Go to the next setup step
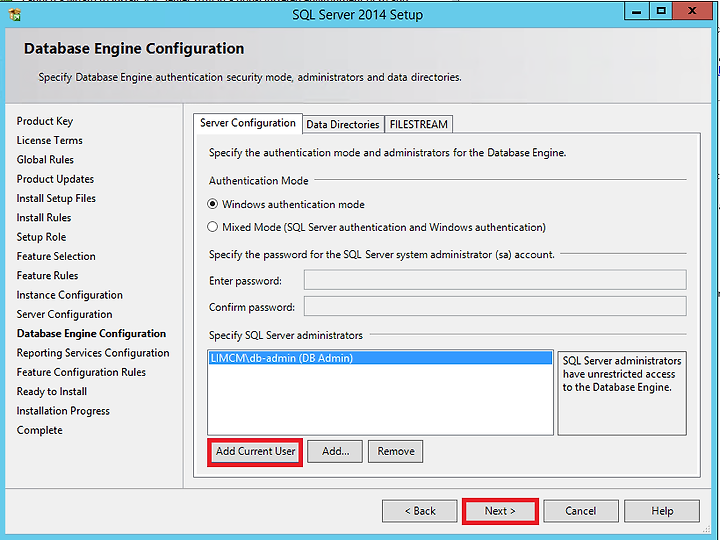The width and height of the screenshot is (720, 540). click(x=500, y=511)
